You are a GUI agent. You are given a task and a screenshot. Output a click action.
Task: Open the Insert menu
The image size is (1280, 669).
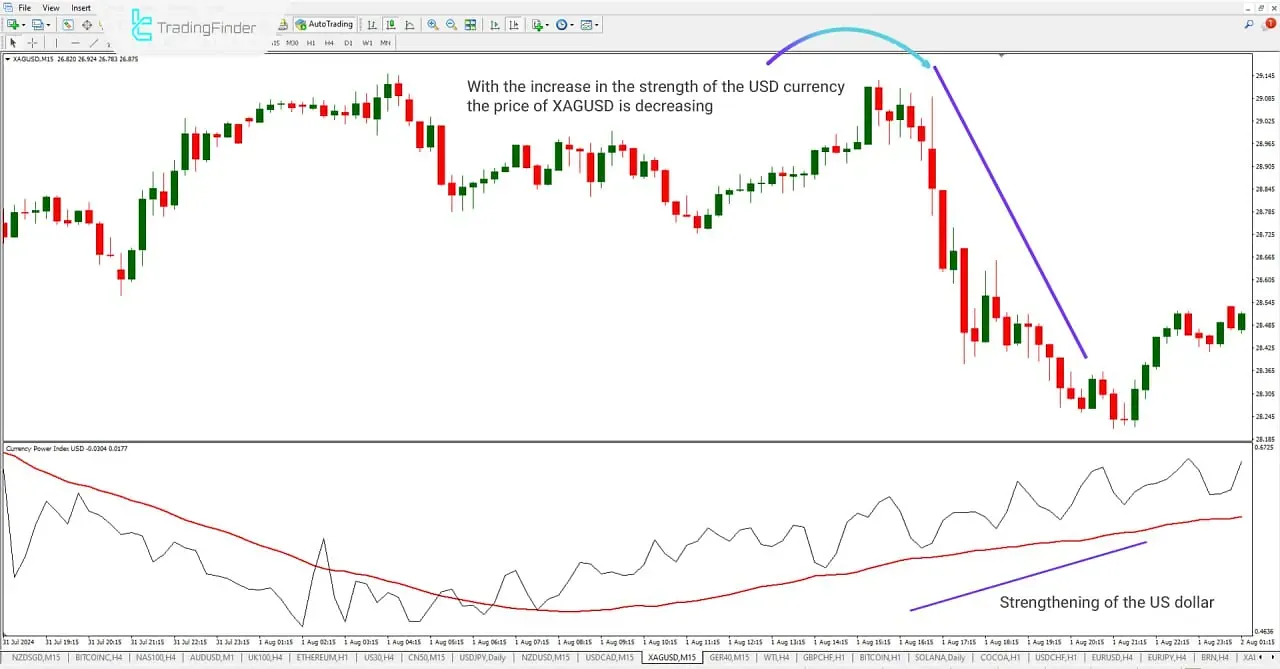80,7
